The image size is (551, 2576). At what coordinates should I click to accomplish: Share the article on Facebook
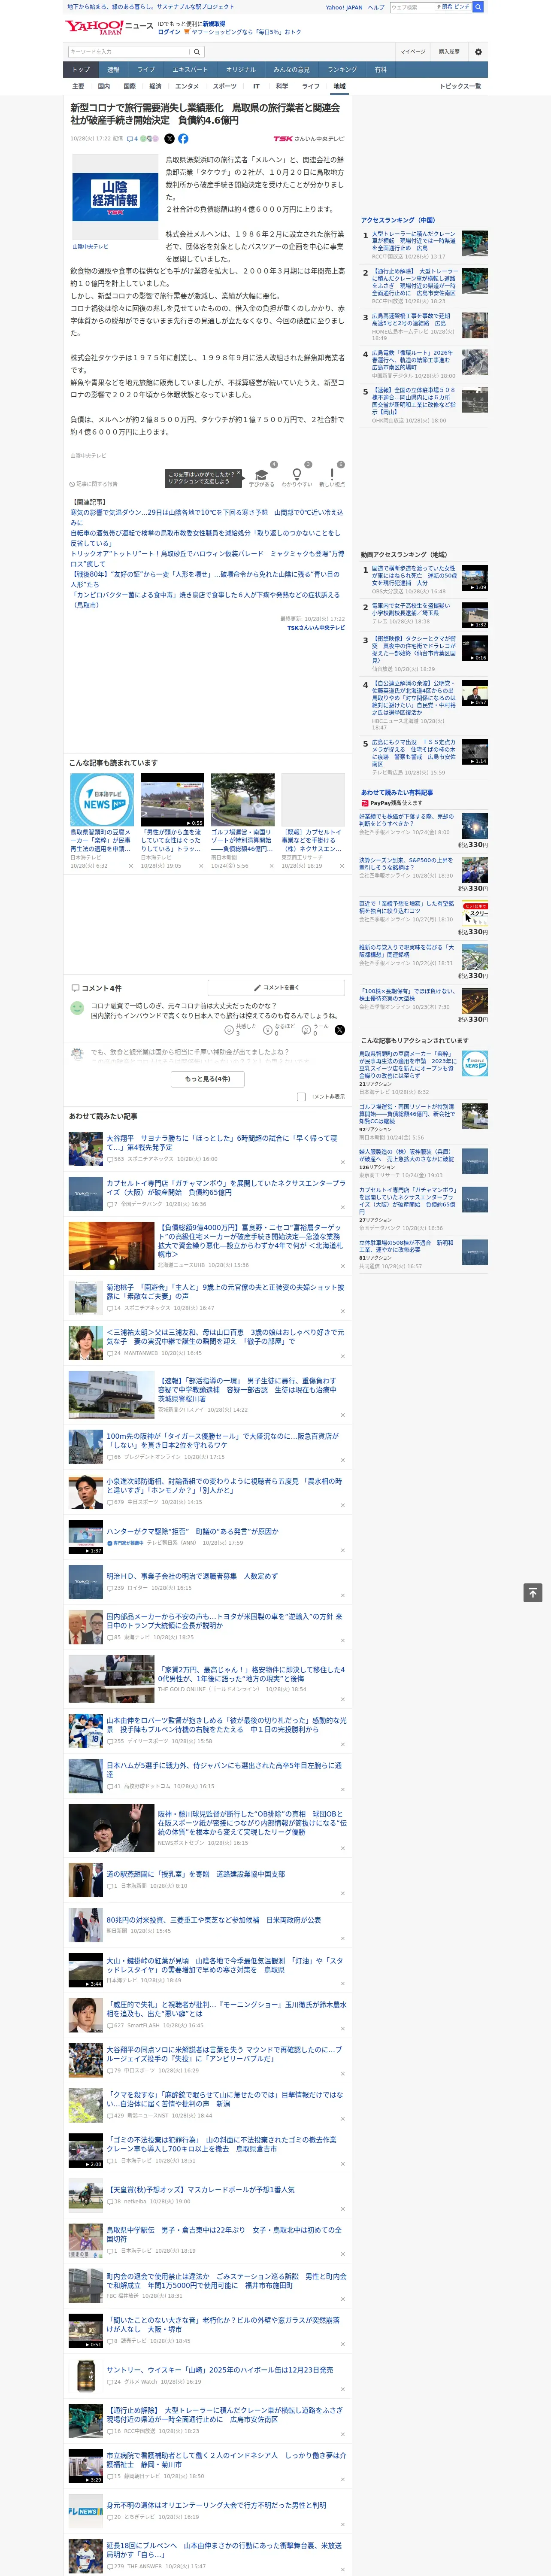coord(183,139)
